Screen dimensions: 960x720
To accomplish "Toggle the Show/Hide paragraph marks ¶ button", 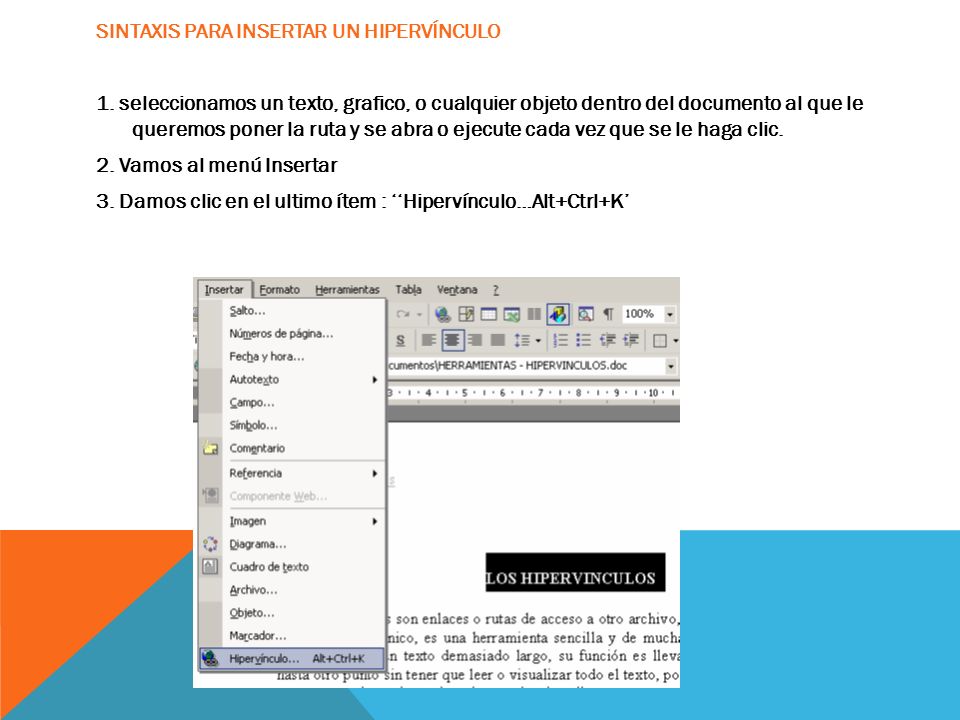I will (x=608, y=314).
